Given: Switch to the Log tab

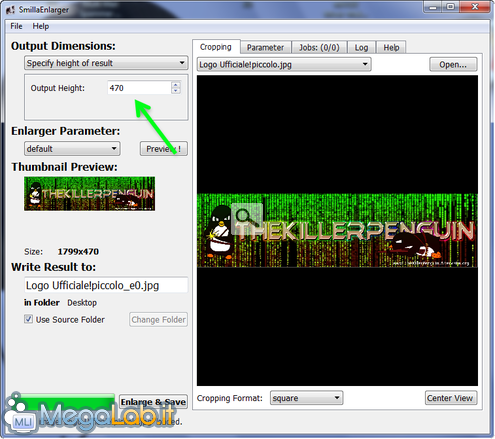Looking at the screenshot, I should (x=361, y=47).
